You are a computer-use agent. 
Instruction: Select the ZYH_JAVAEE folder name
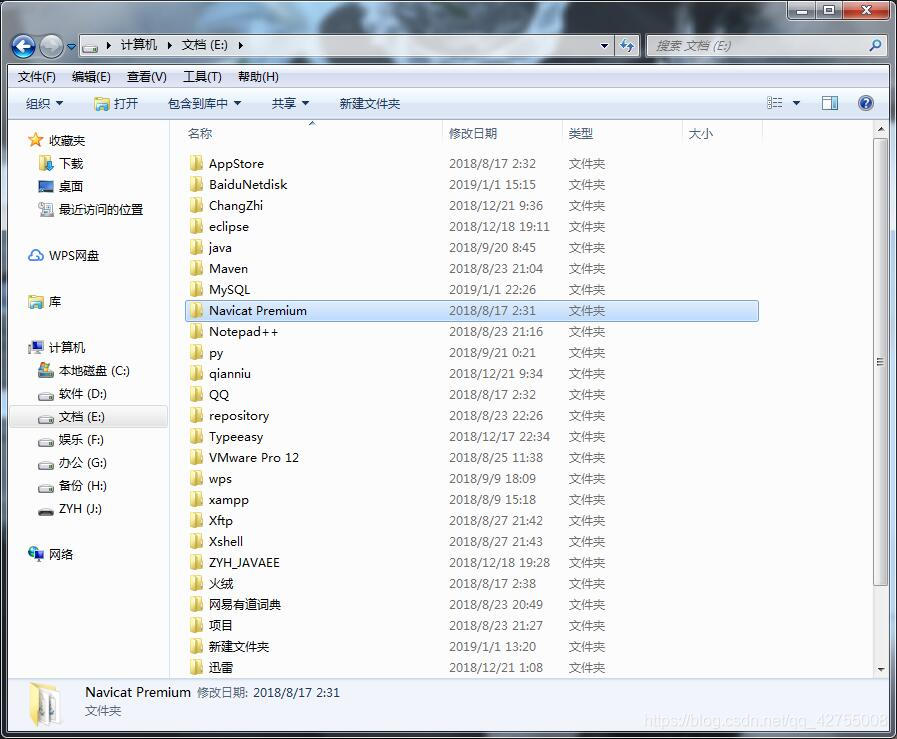tap(244, 563)
